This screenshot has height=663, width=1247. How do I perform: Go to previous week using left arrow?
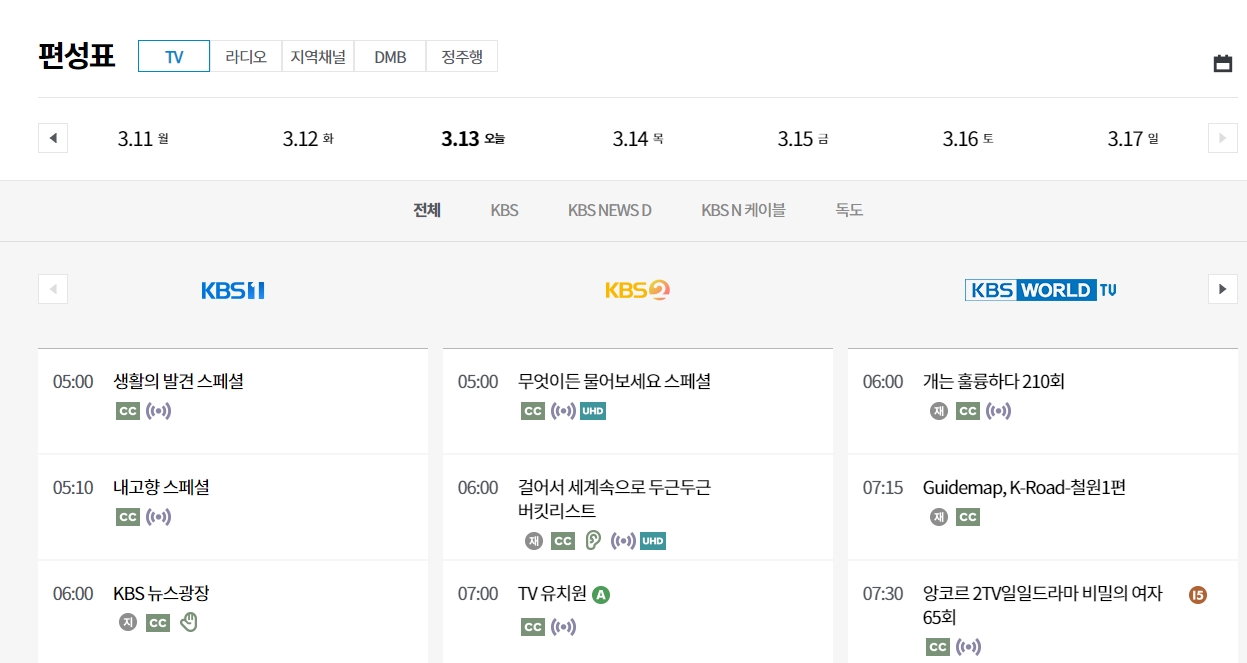[x=53, y=138]
